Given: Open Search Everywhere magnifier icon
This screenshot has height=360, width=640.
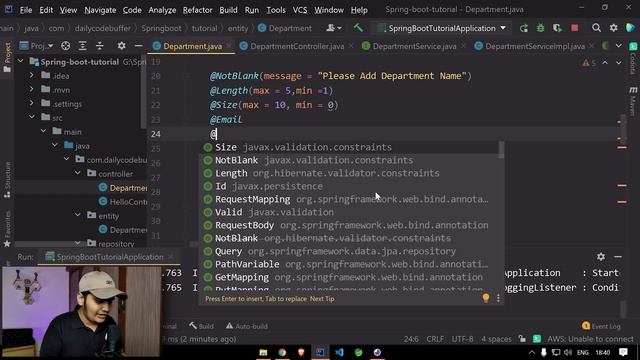Looking at the screenshot, I should click(596, 28).
